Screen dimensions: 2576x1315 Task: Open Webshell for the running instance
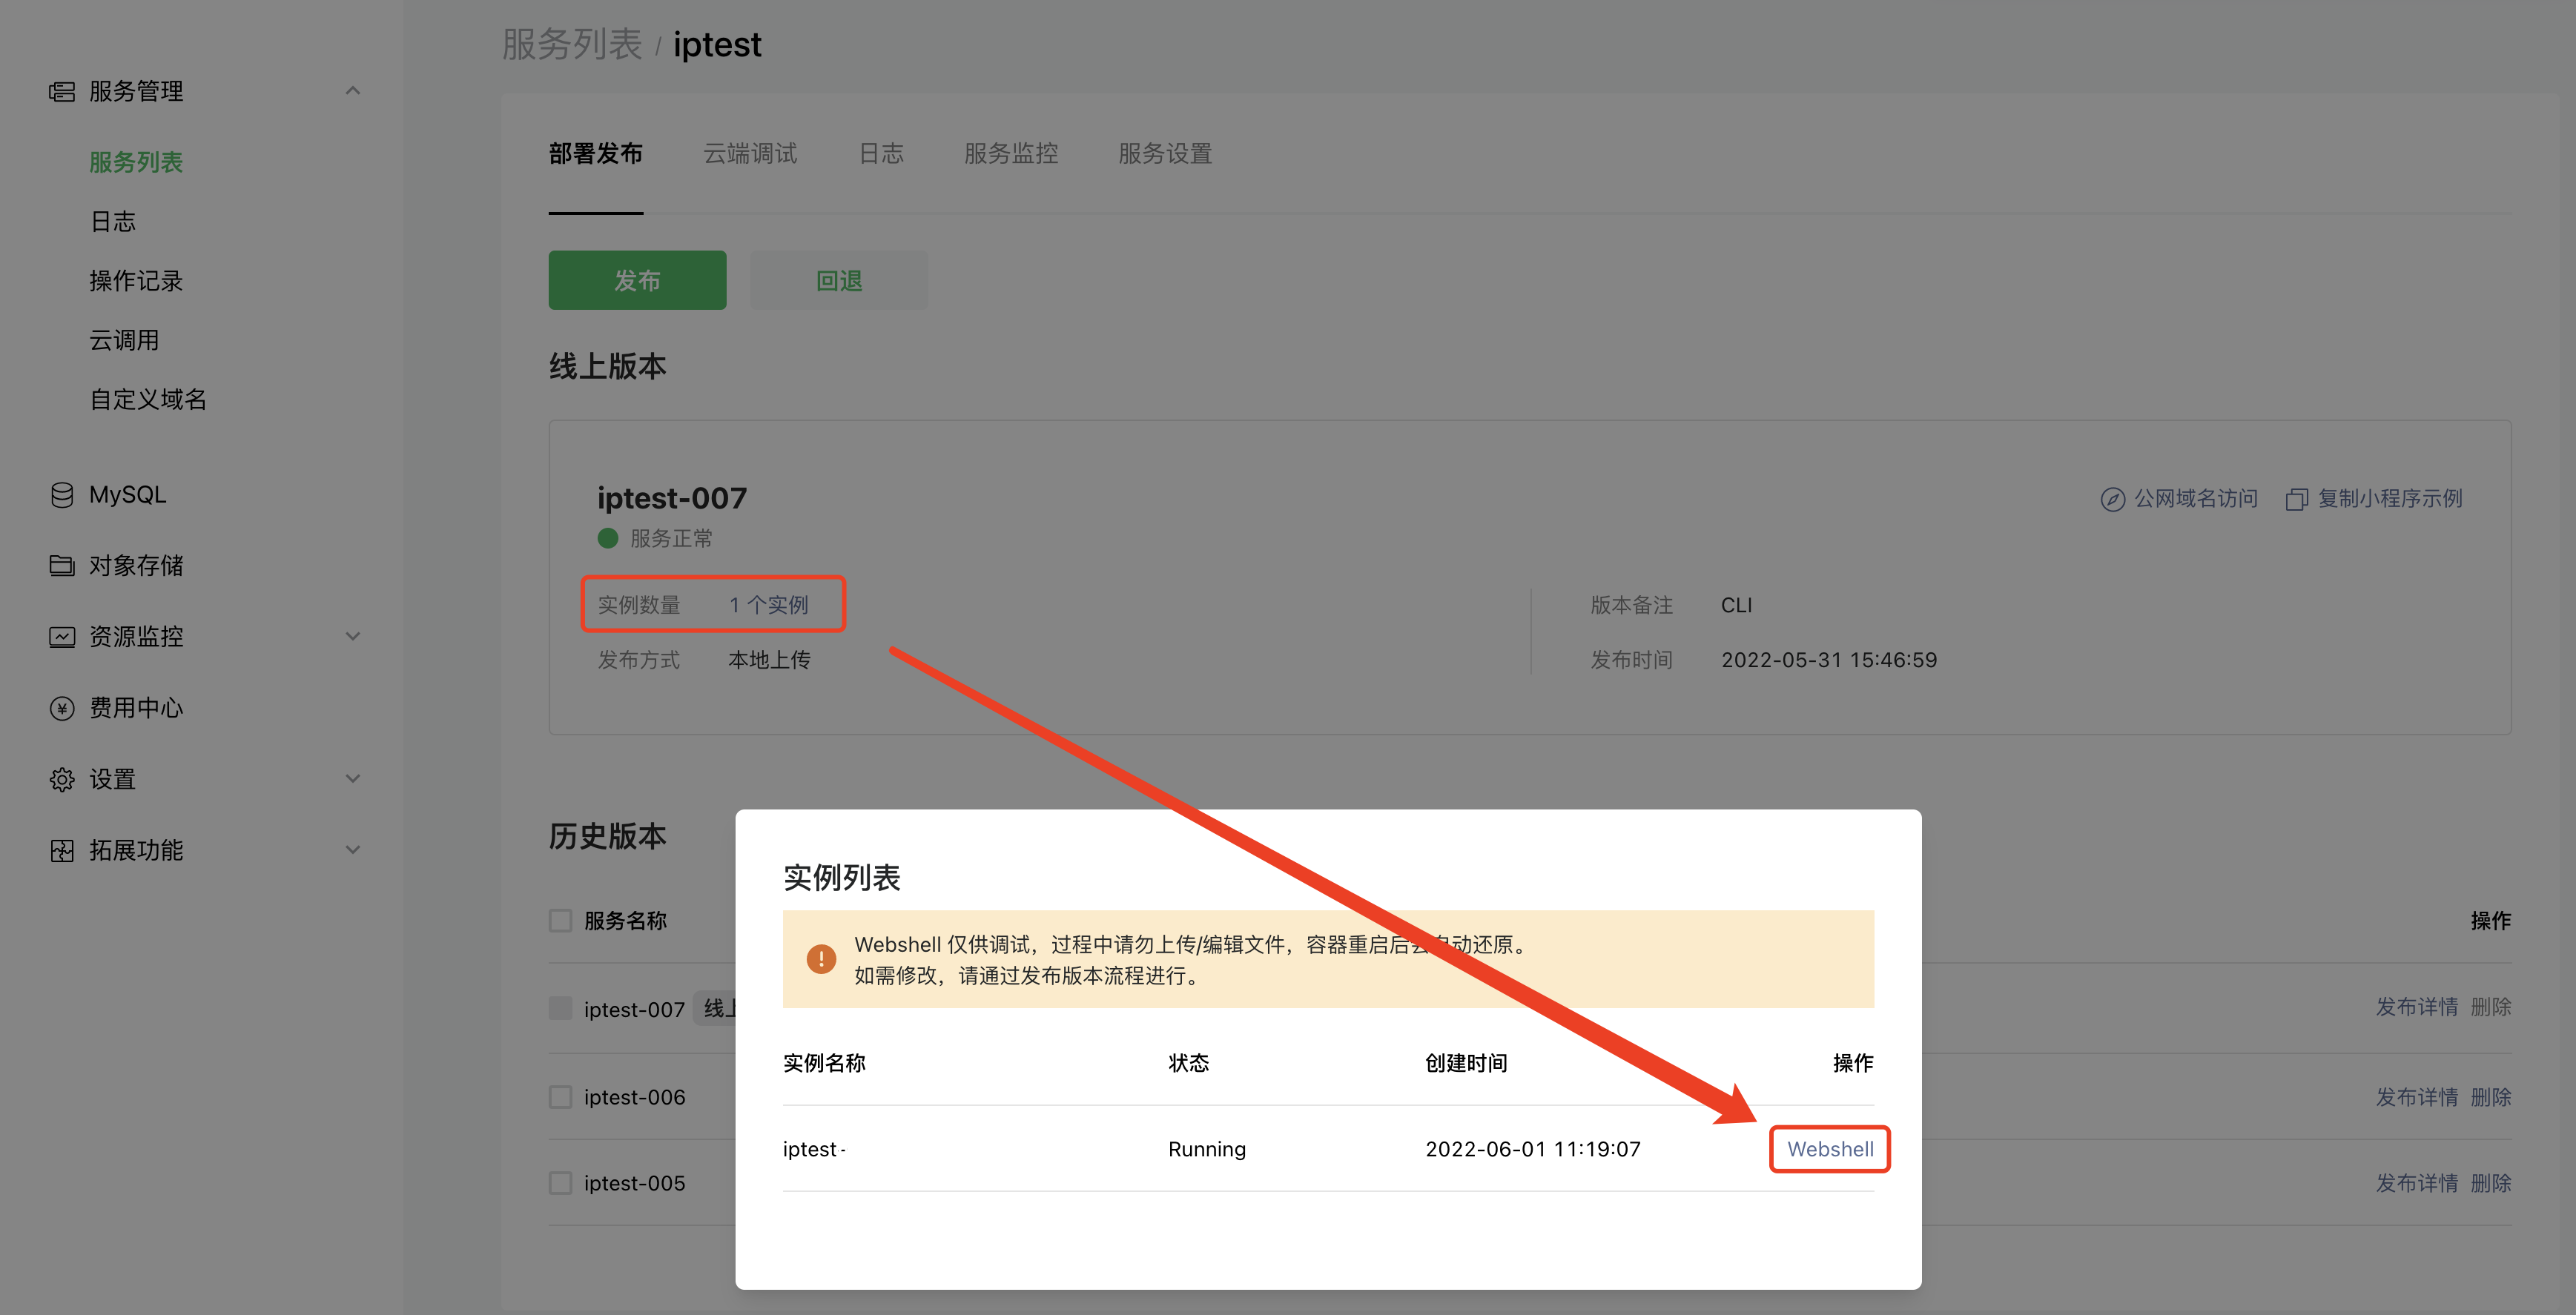coord(1829,1149)
